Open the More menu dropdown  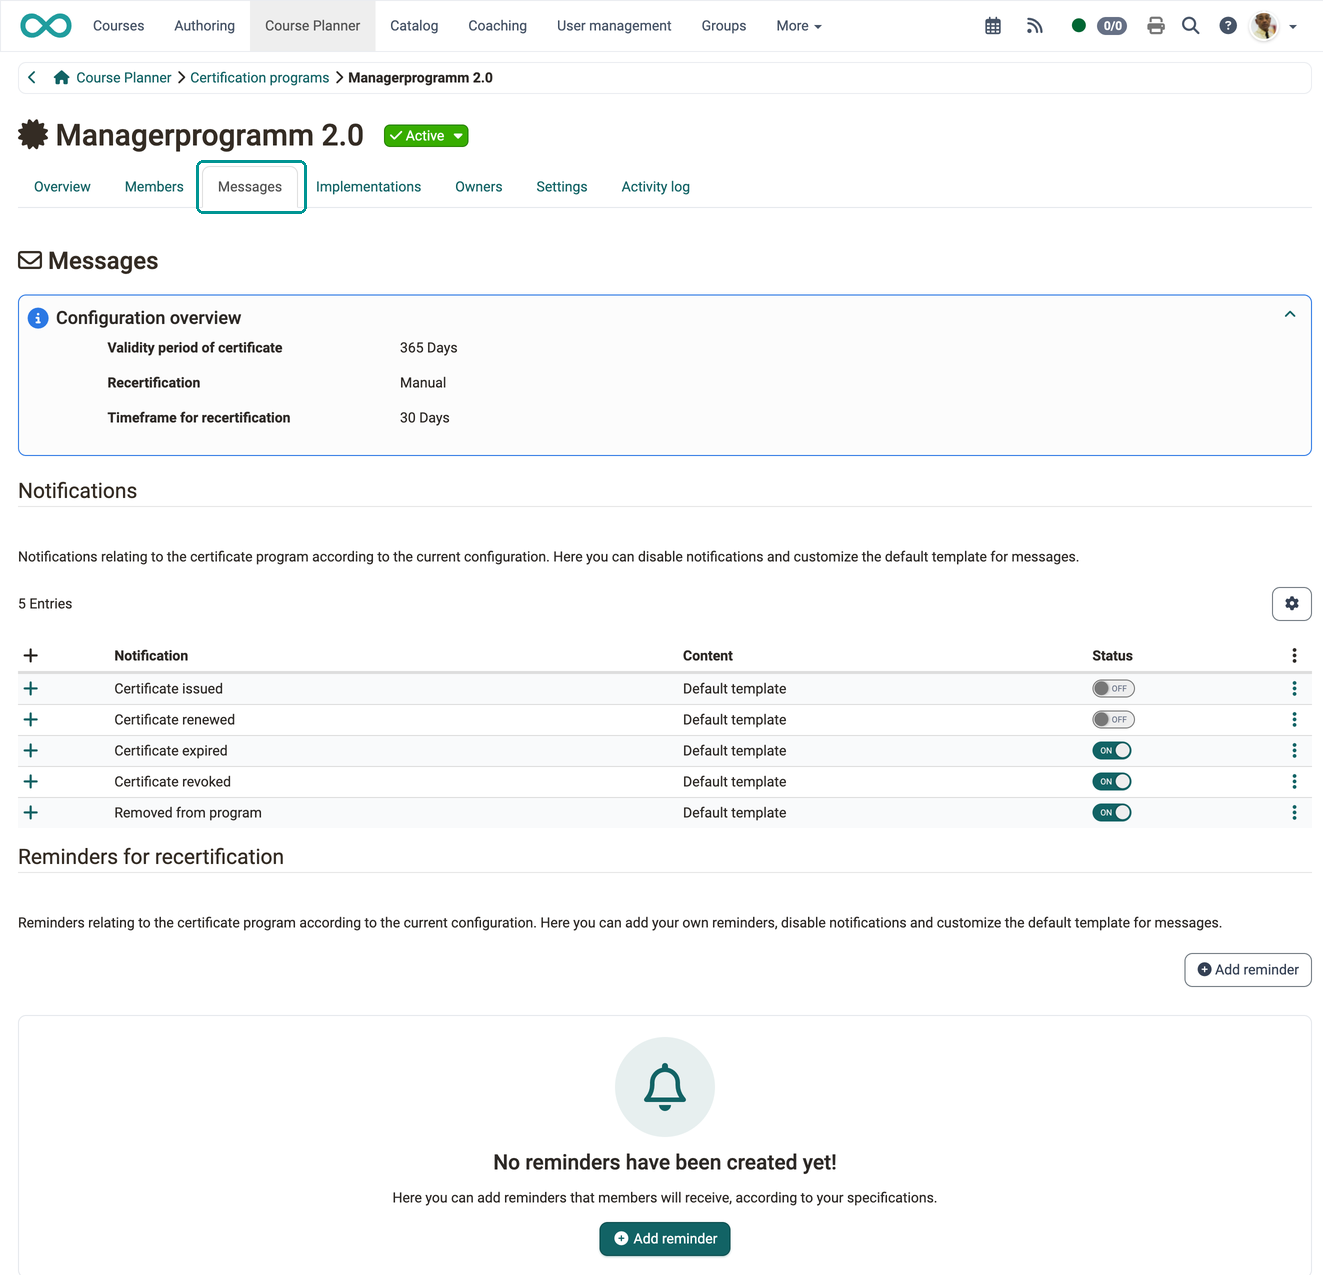pyautogui.click(x=798, y=26)
